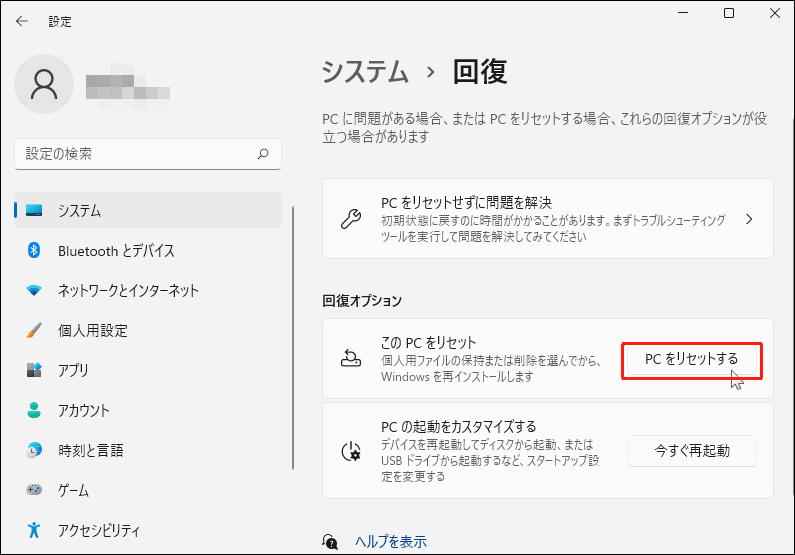Click PC の起動をカスタマイズする title text

tap(458, 426)
